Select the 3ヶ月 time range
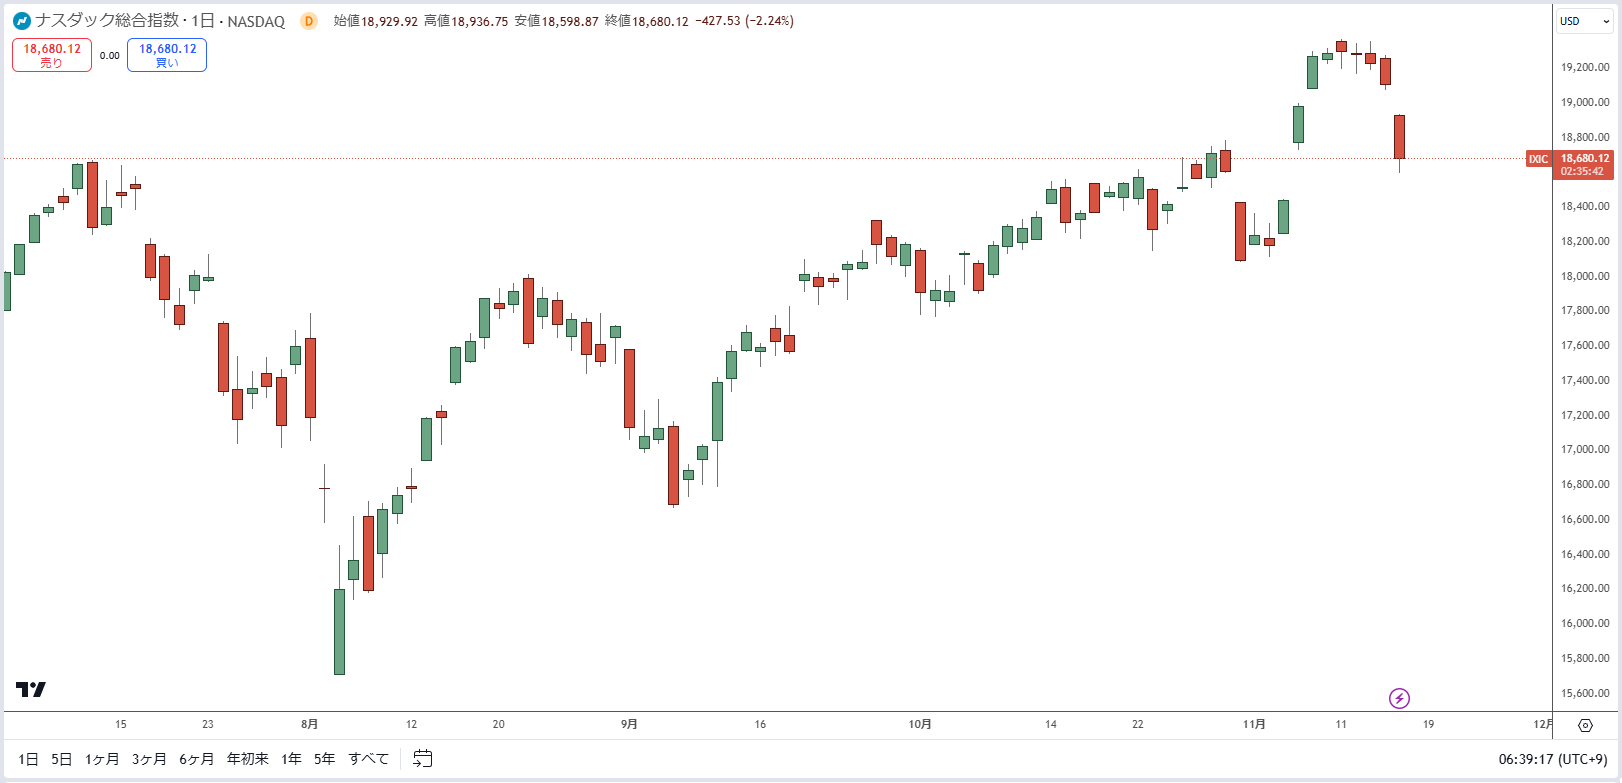This screenshot has width=1622, height=783. coord(149,759)
